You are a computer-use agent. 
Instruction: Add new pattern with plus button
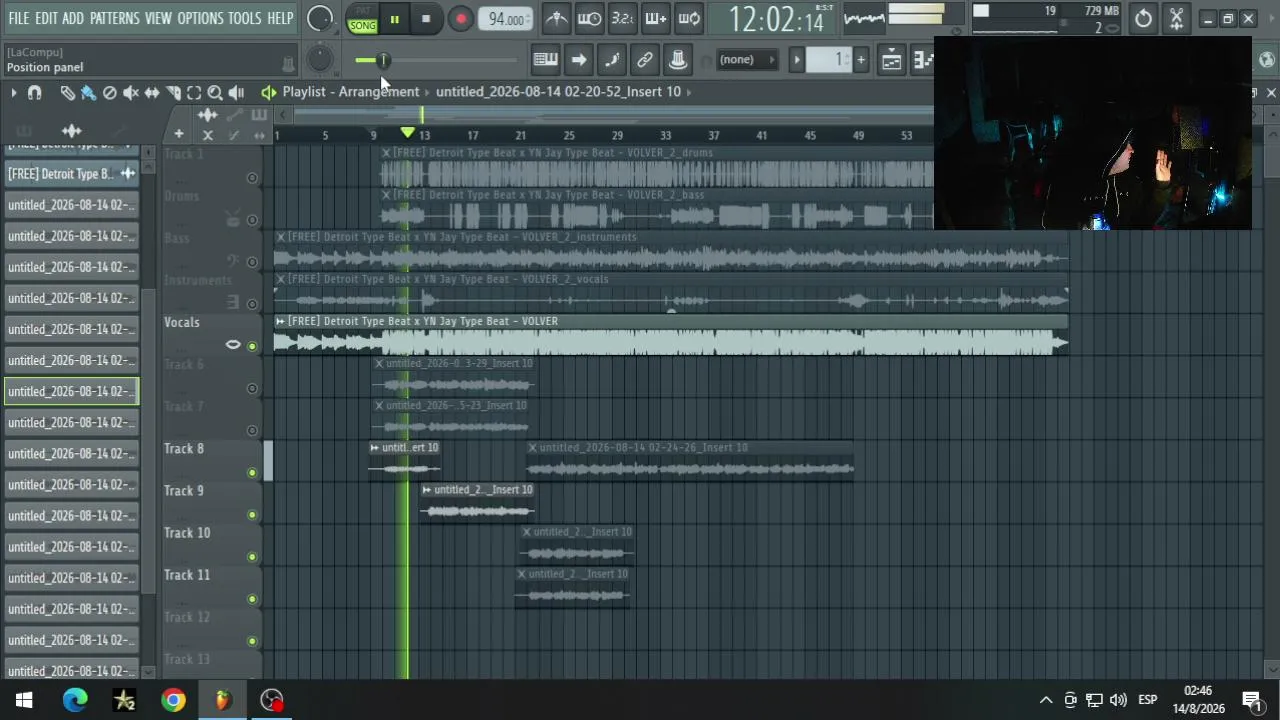point(861,60)
